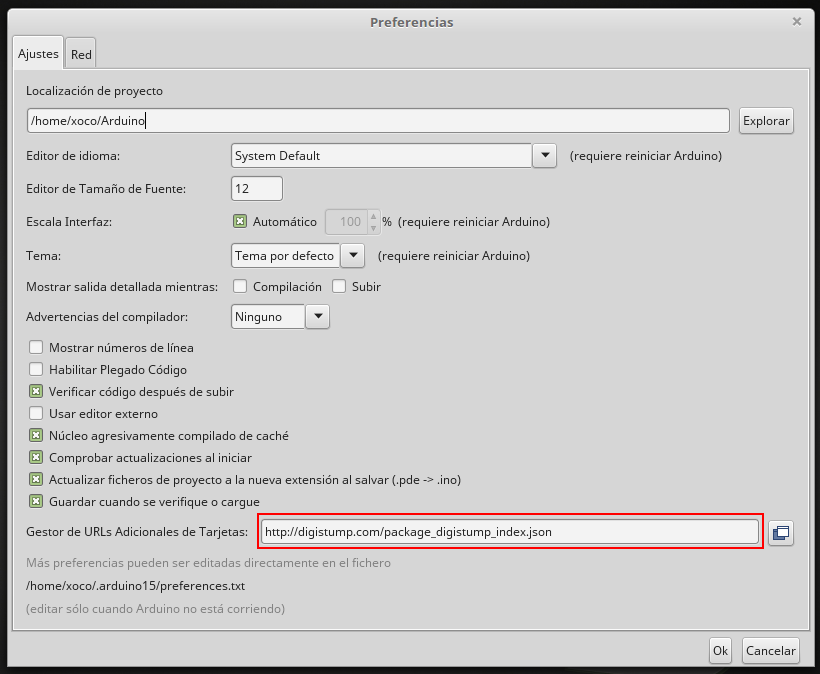The height and width of the screenshot is (674, 820).
Task: Click the Tema dropdown arrow icon
Action: [x=353, y=255]
